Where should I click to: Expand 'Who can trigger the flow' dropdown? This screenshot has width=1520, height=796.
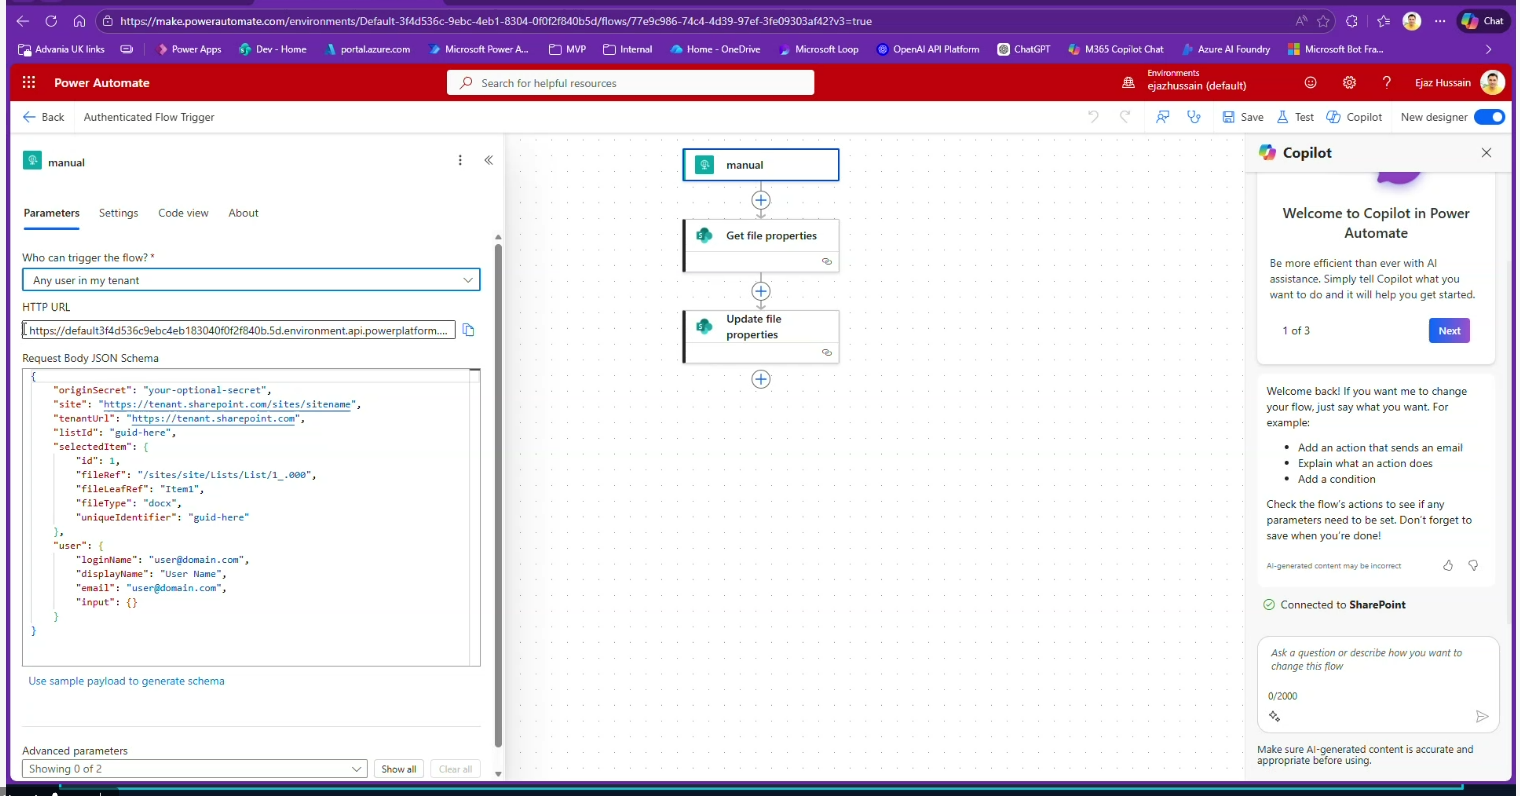tap(251, 280)
